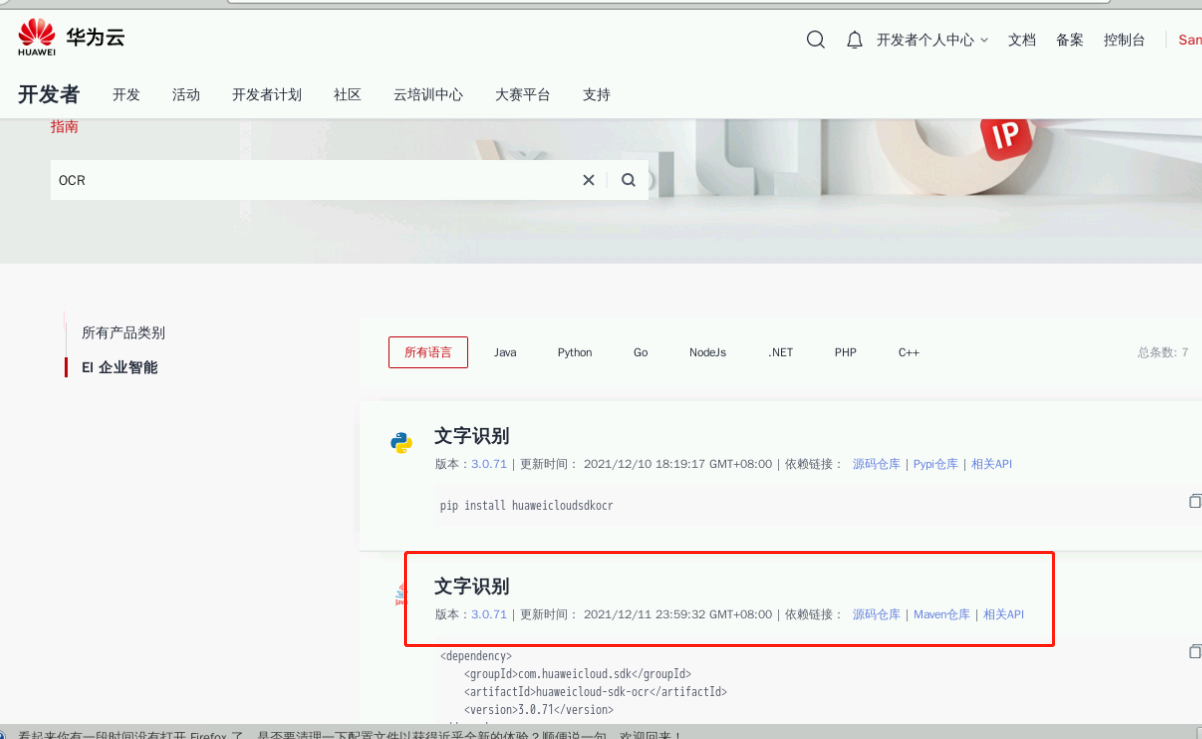Open the 文档 link in the header

pos(1022,40)
